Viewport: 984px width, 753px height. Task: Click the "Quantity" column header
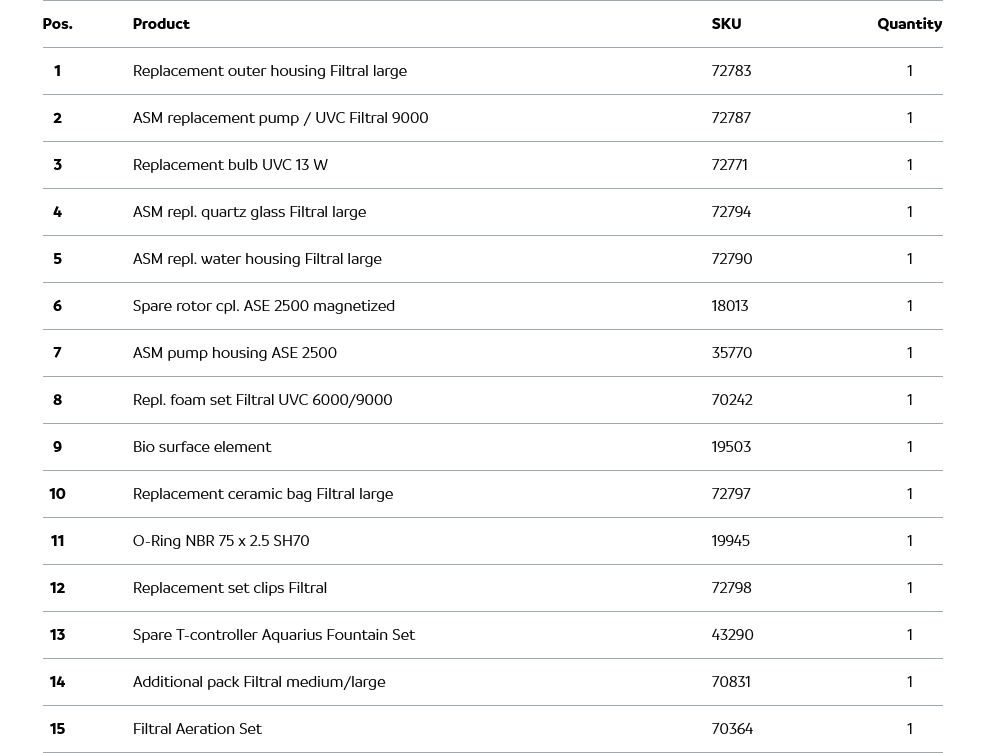909,24
